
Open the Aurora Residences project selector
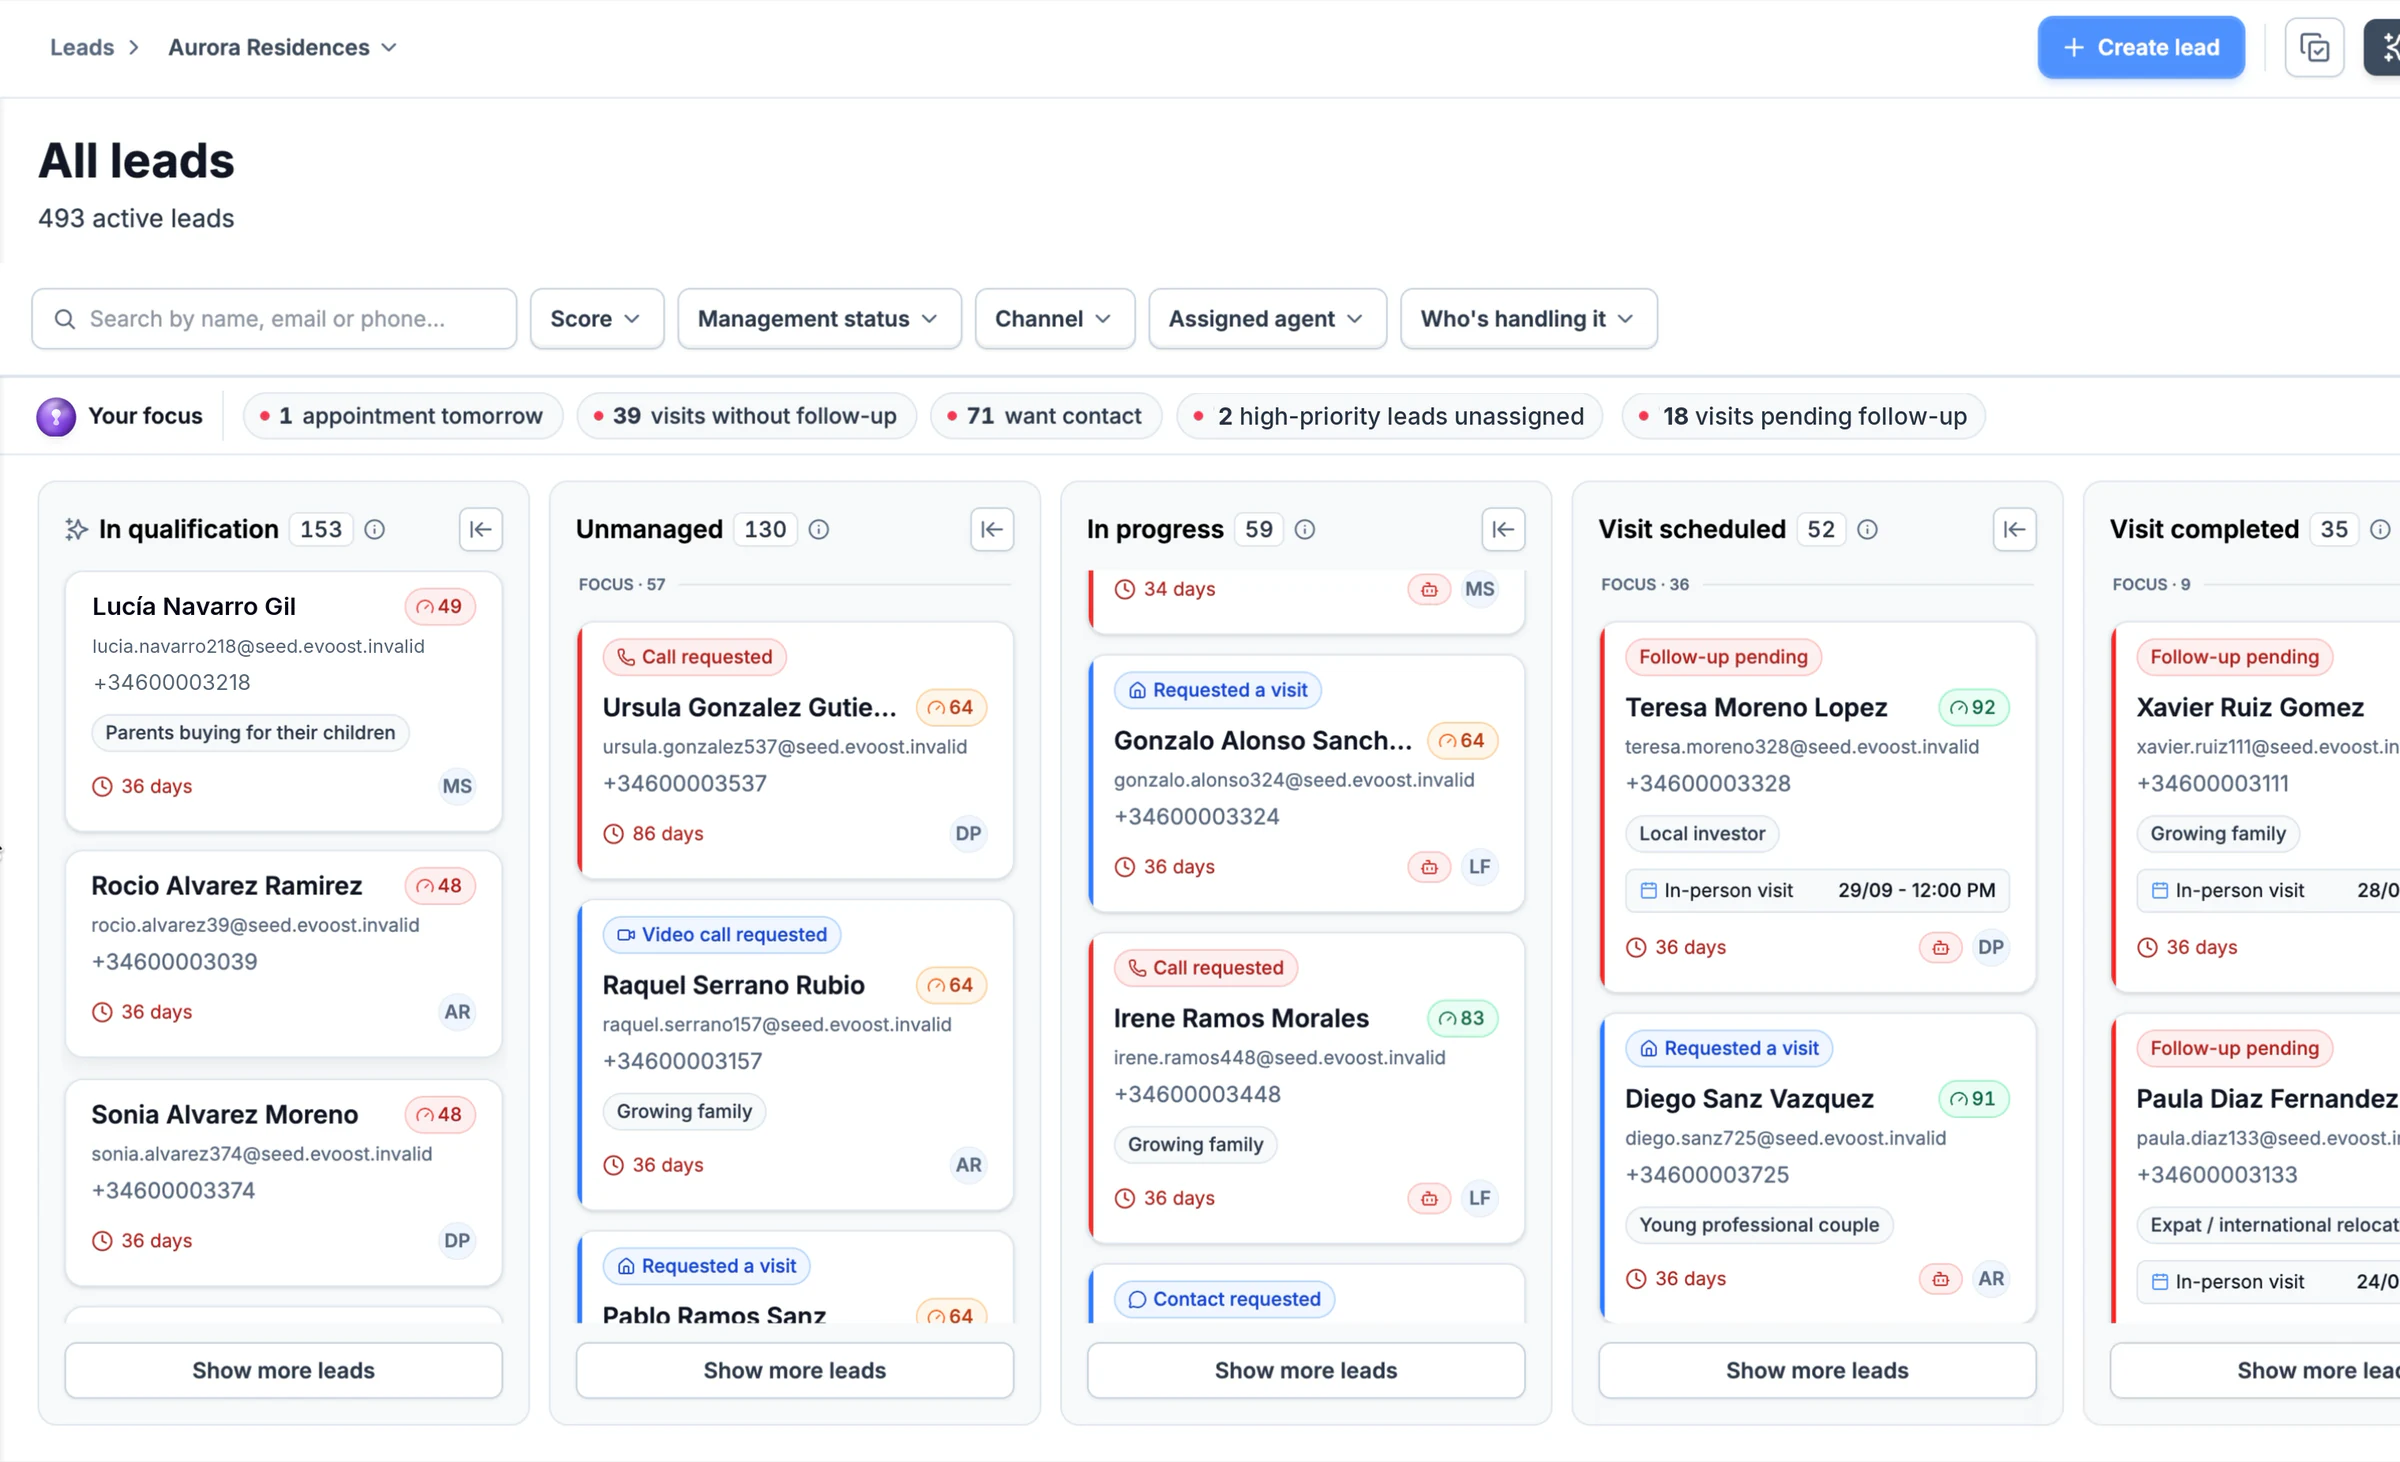(x=283, y=47)
